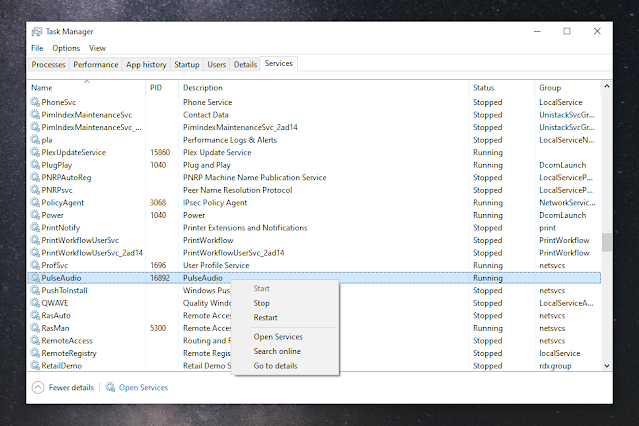Click the ProfSvc service gear icon
Image resolution: width=639 pixels, height=426 pixels.
35,265
